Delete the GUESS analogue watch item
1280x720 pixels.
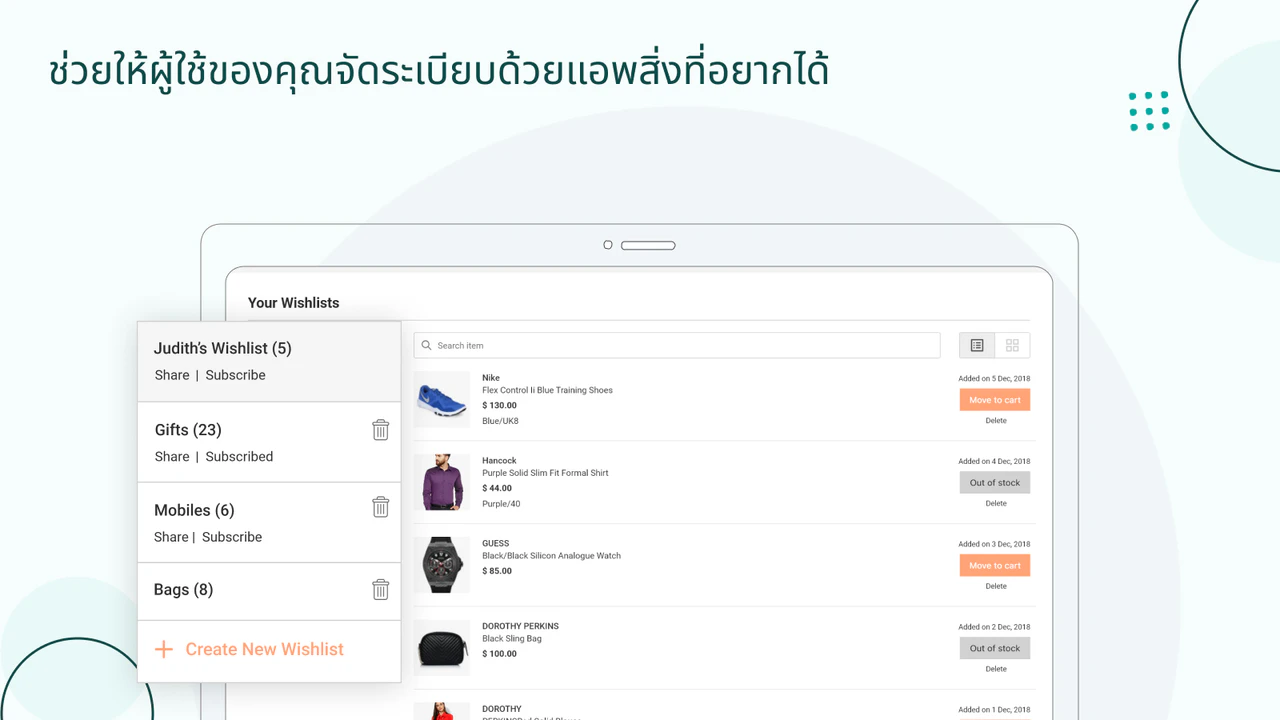(x=996, y=587)
